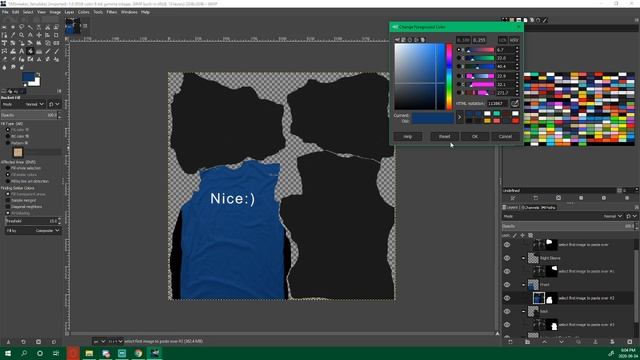This screenshot has height=360, width=640.
Task: Click eyedropper icon beside HTML notation
Action: click(515, 103)
